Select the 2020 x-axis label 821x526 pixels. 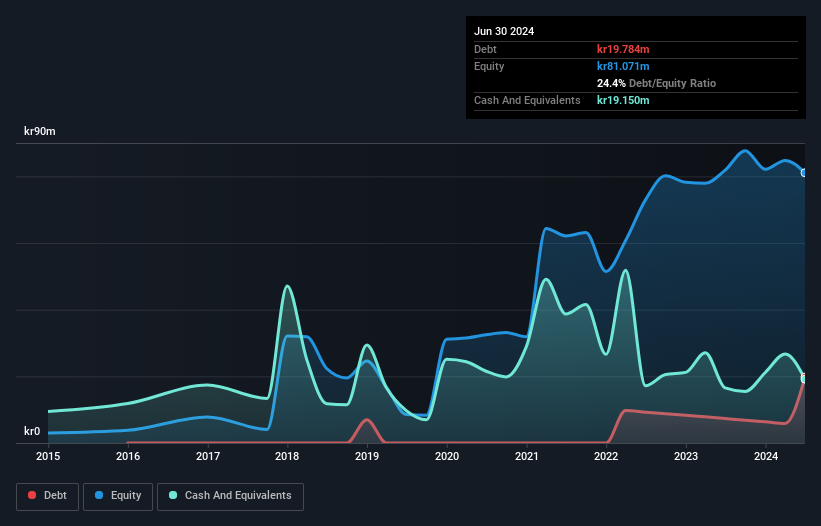(447, 456)
